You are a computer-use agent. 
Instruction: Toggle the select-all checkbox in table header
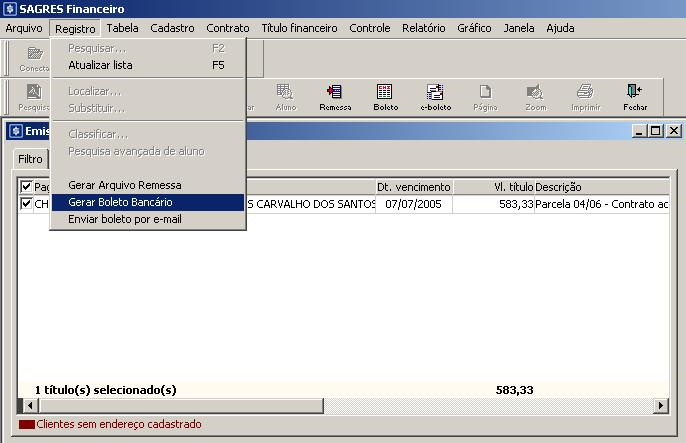click(26, 187)
